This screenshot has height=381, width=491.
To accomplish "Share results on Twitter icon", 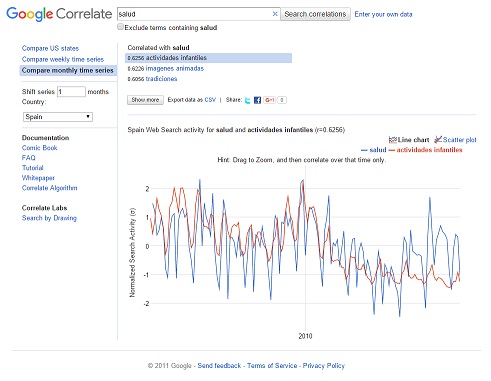I will 247,100.
